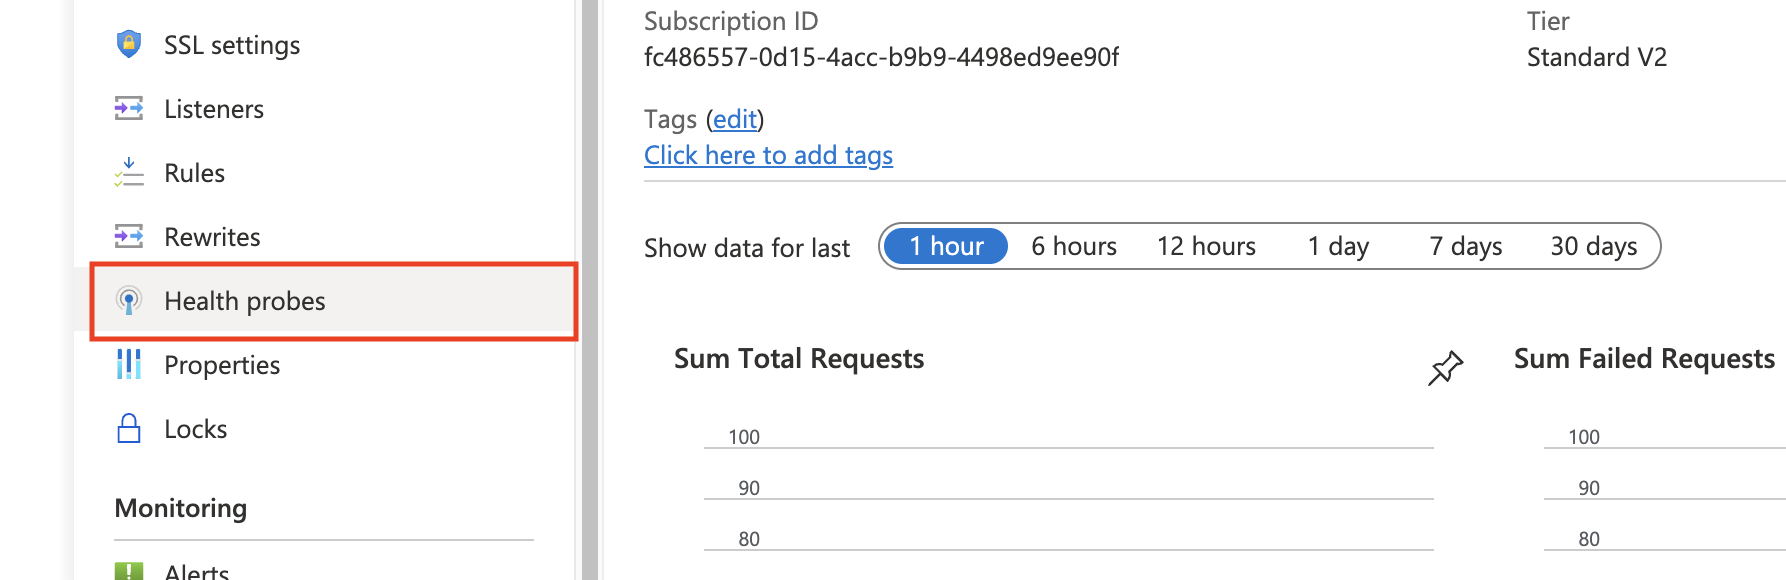
Task: Click the Rewrites arrows icon
Action: 129,237
